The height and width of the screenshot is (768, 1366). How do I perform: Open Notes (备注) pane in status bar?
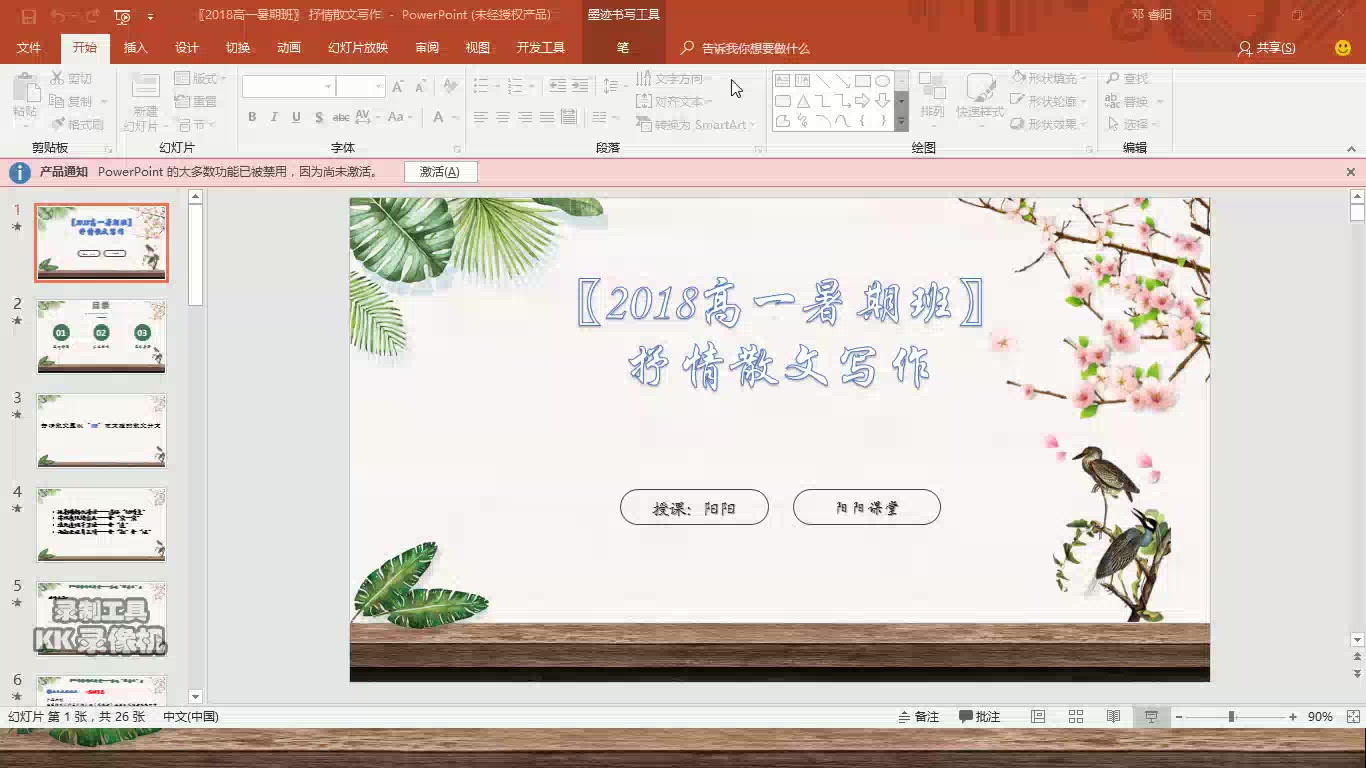[x=918, y=717]
